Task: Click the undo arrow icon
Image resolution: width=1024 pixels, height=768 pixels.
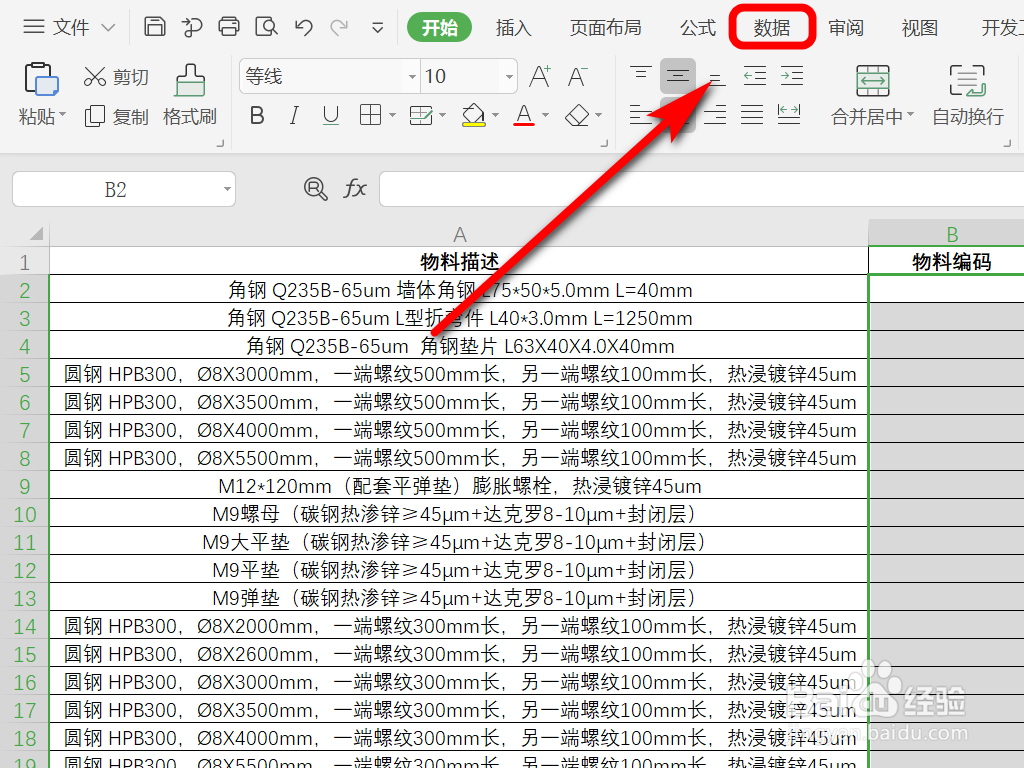Action: pyautogui.click(x=304, y=27)
